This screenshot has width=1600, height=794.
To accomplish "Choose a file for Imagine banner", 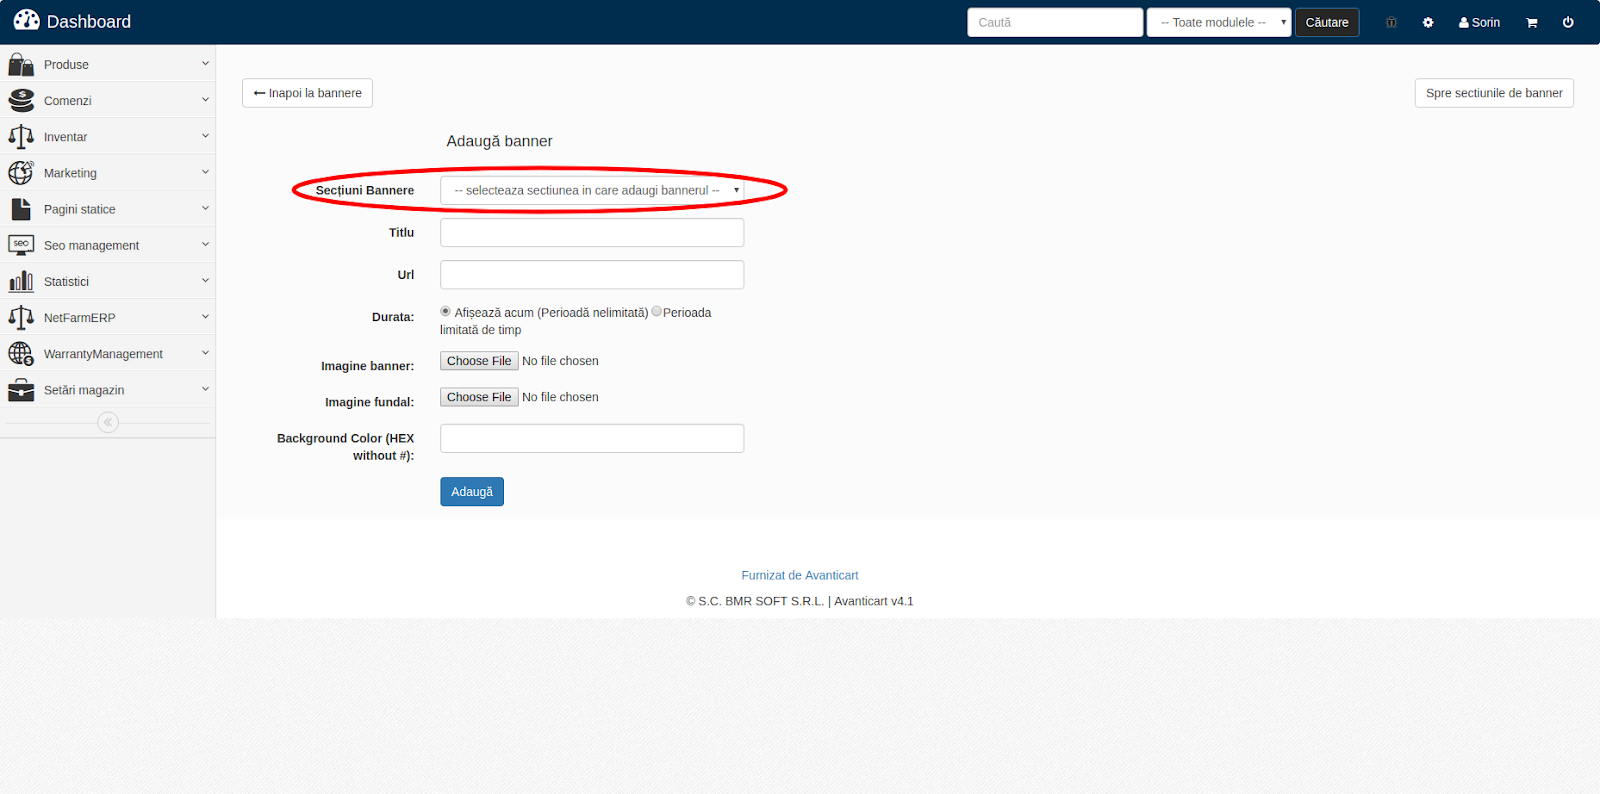I will [x=479, y=361].
